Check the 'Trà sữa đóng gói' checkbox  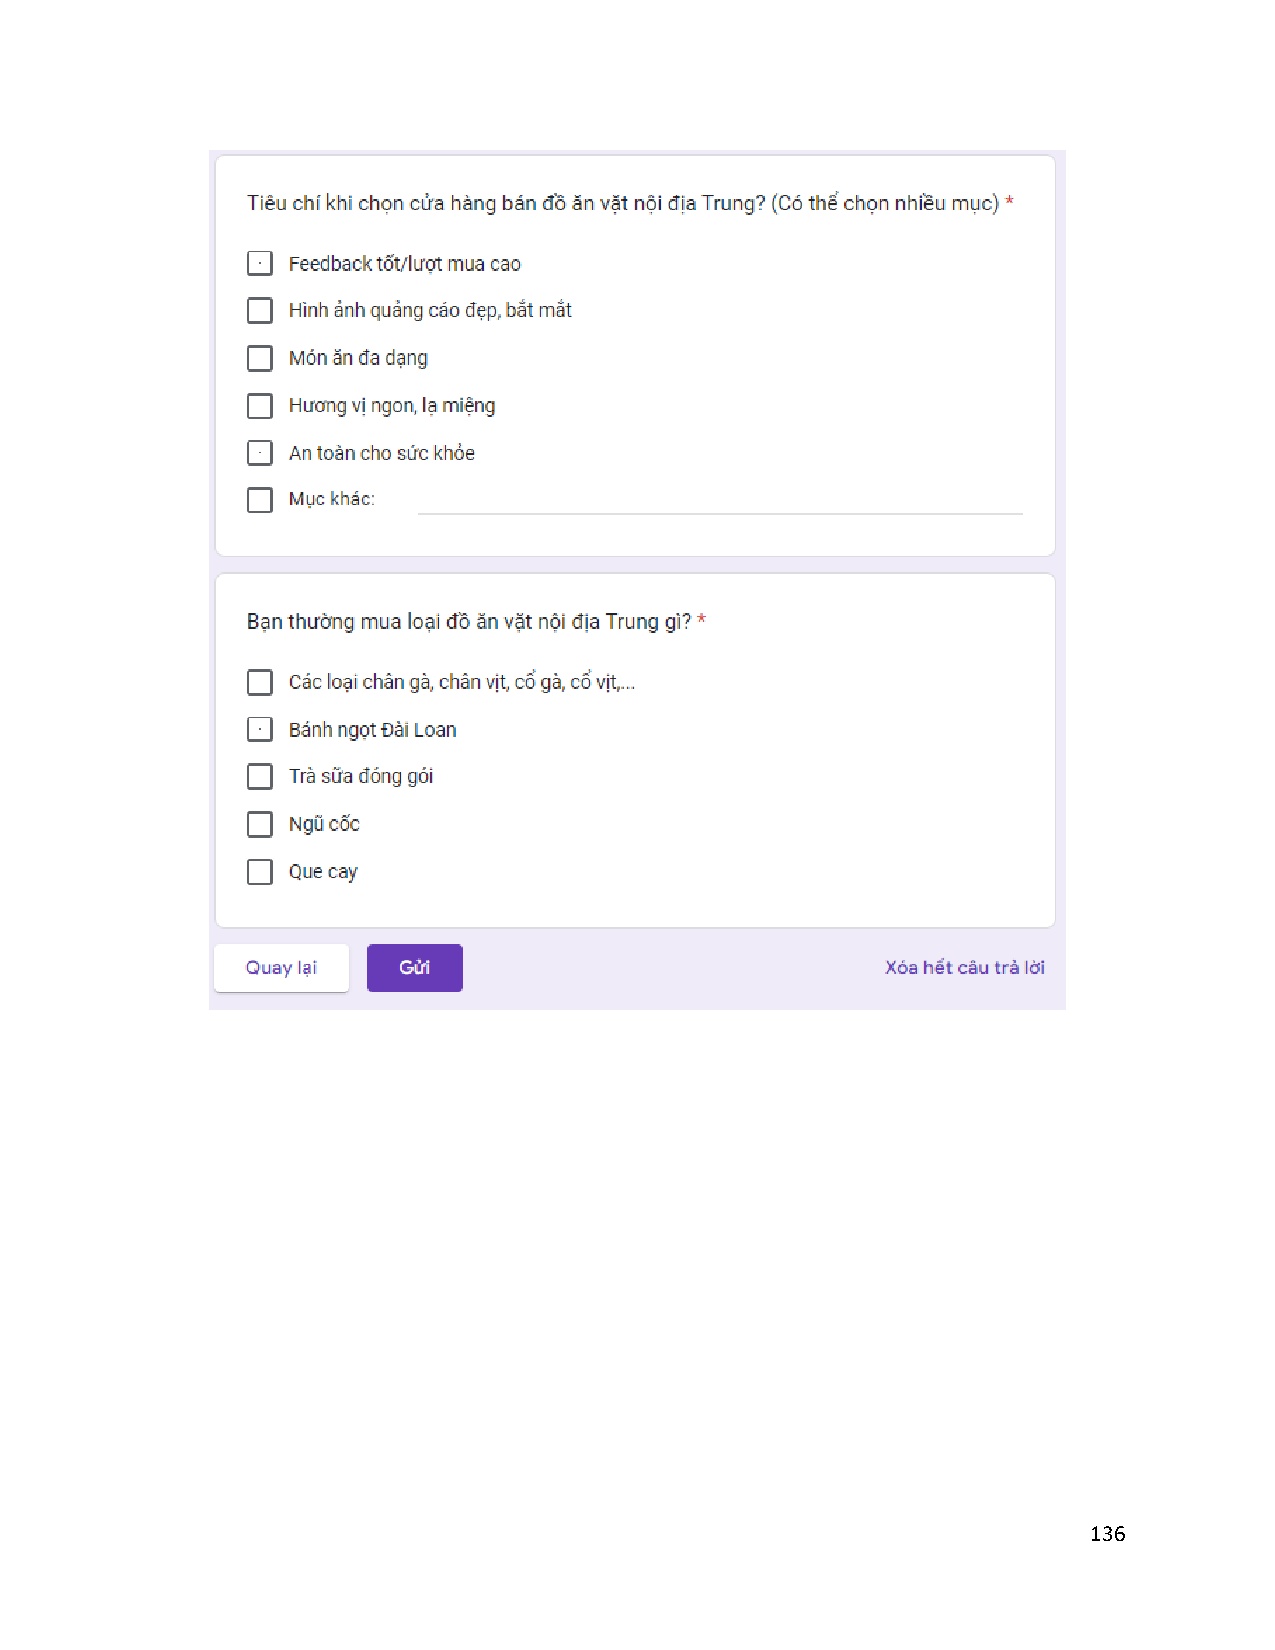pyautogui.click(x=260, y=776)
